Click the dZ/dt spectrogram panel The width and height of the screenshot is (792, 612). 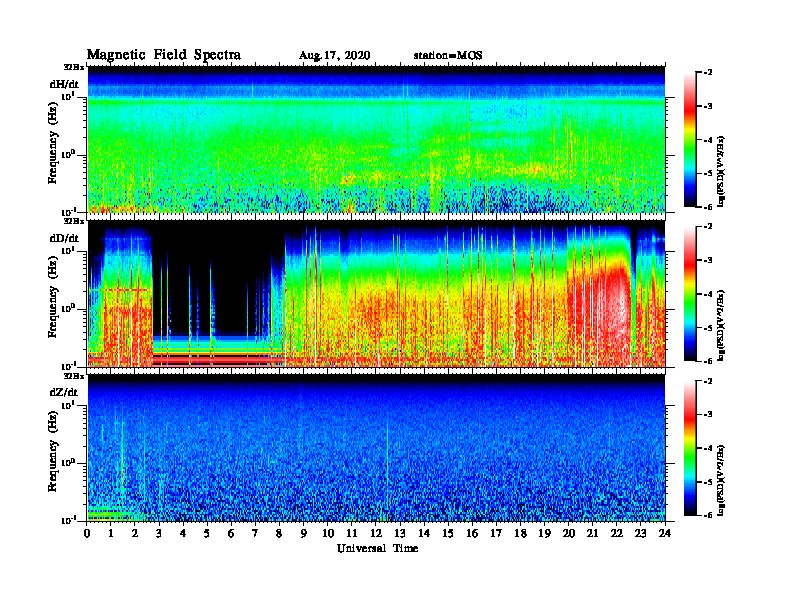click(376, 447)
